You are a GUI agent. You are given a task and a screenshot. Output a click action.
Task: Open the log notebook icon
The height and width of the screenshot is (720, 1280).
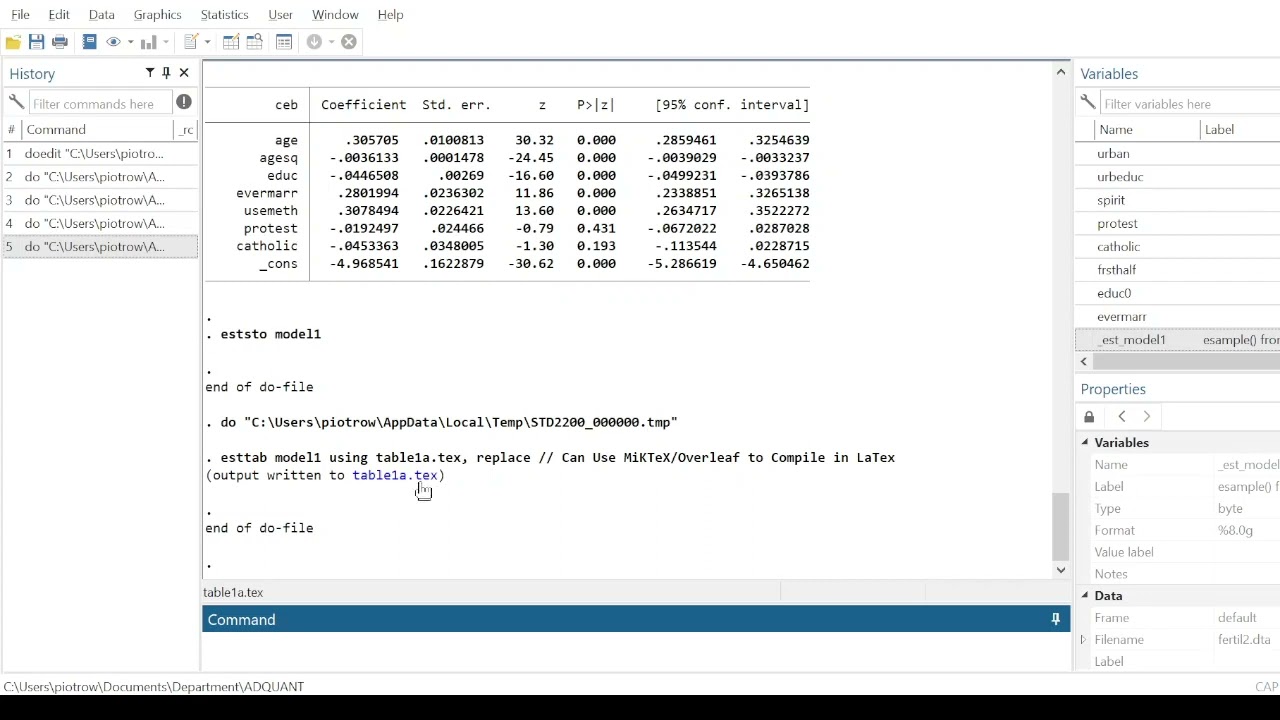(89, 42)
